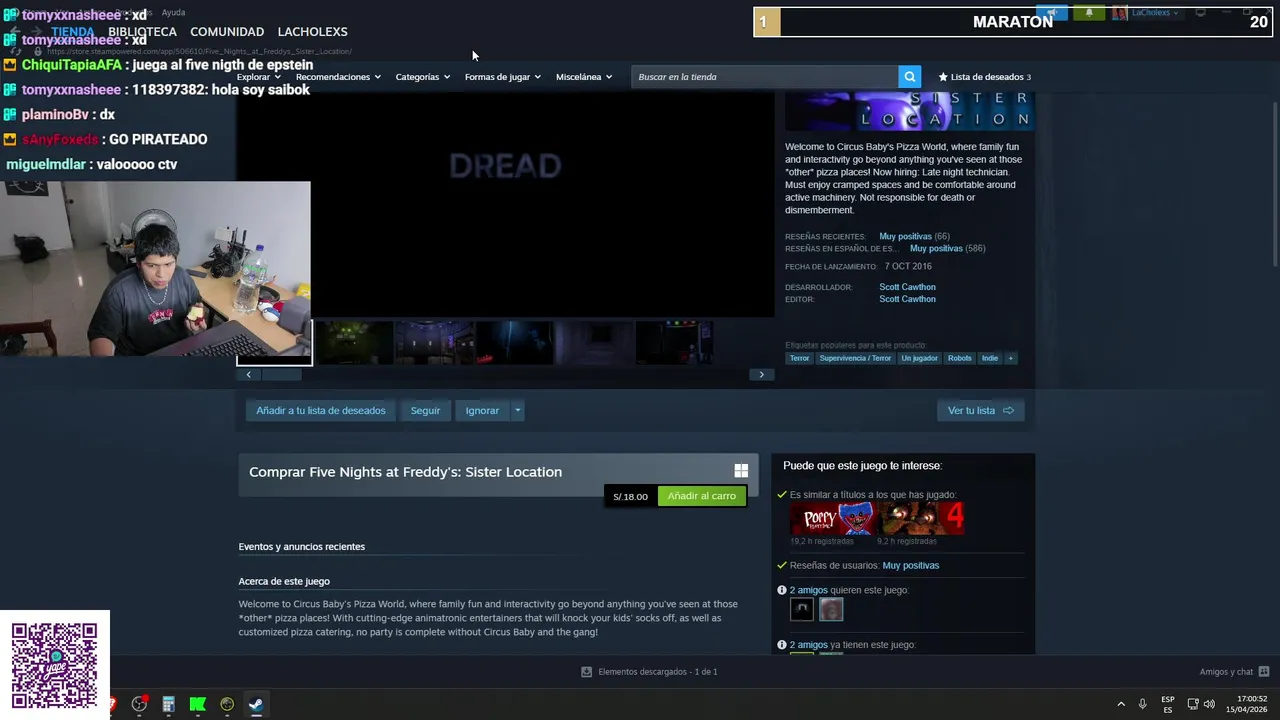1280x720 pixels.
Task: Open the Five Nights at Freddy's 4 thumbnail
Action: point(921,519)
